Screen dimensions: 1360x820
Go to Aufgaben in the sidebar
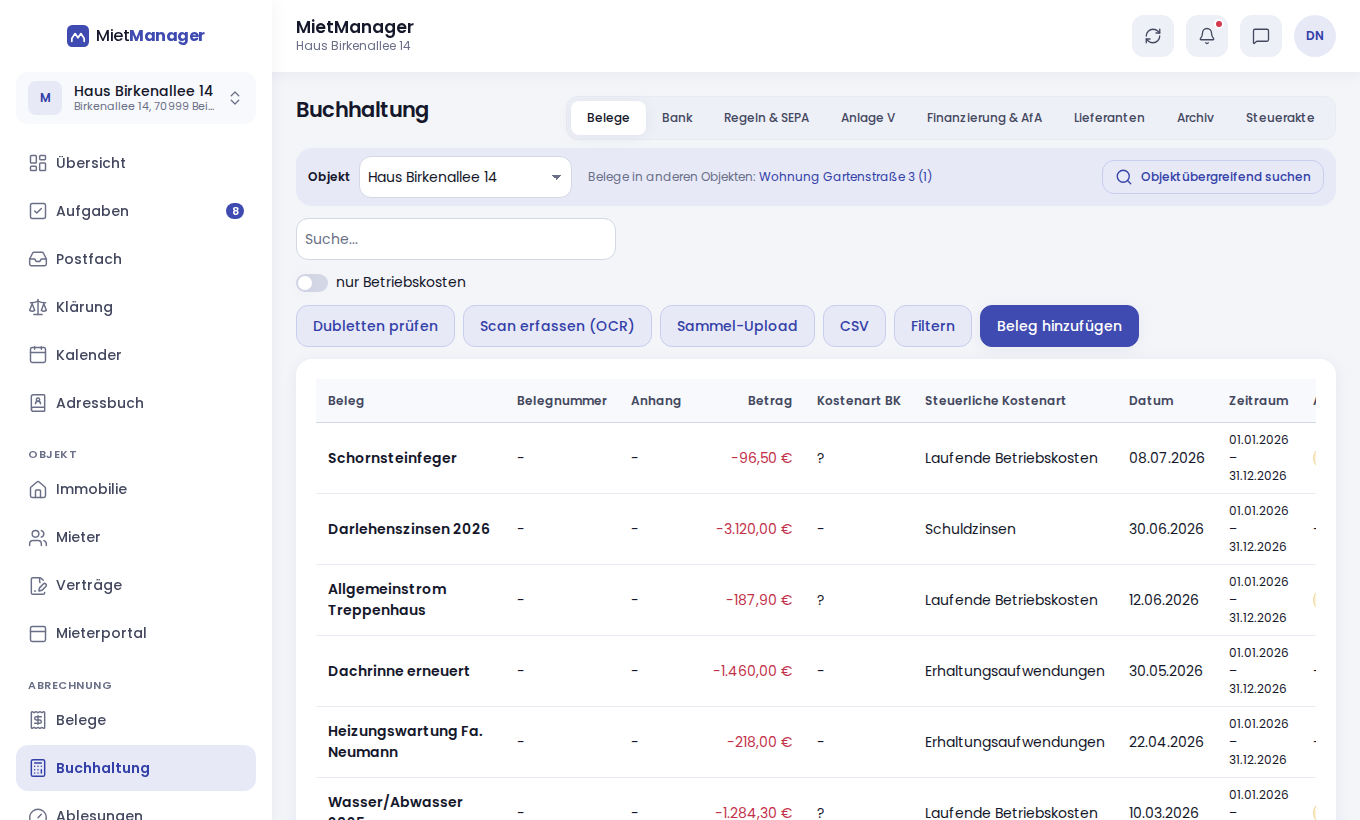click(x=136, y=211)
